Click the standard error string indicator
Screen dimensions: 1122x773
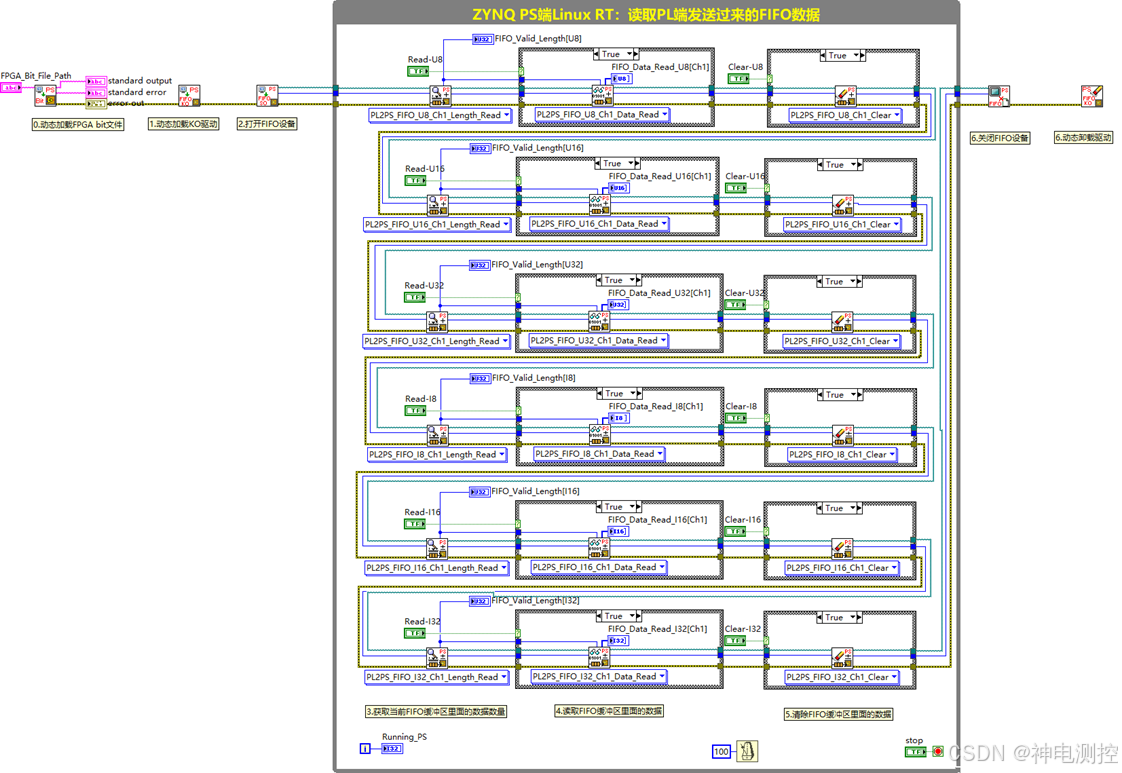(x=96, y=93)
